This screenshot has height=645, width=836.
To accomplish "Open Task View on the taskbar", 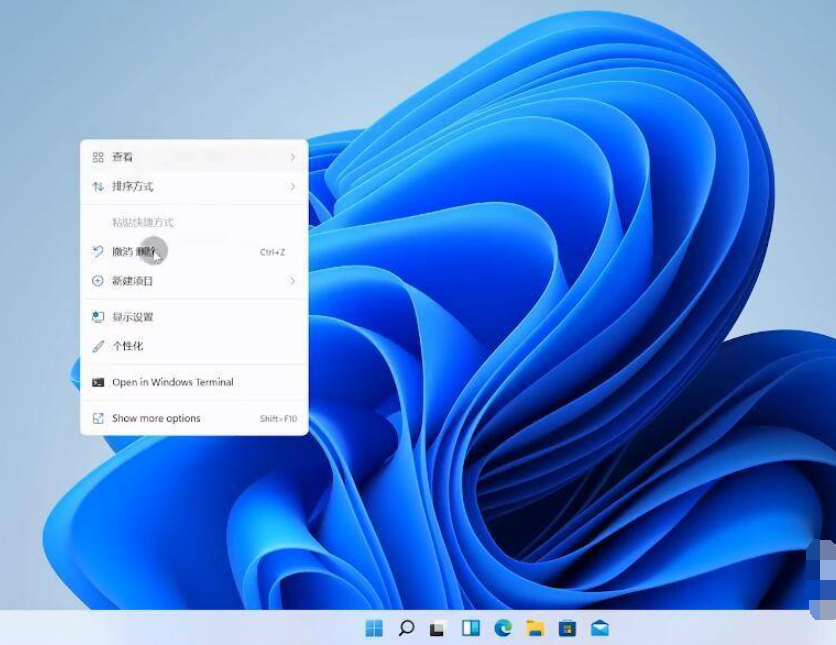I will [x=437, y=629].
